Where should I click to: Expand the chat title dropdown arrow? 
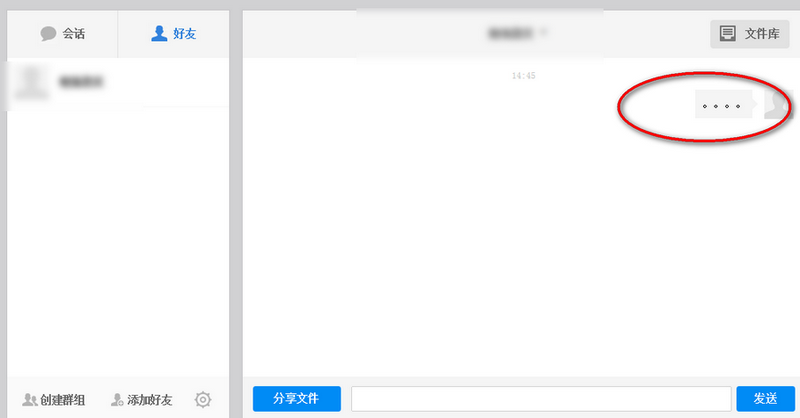tap(545, 33)
